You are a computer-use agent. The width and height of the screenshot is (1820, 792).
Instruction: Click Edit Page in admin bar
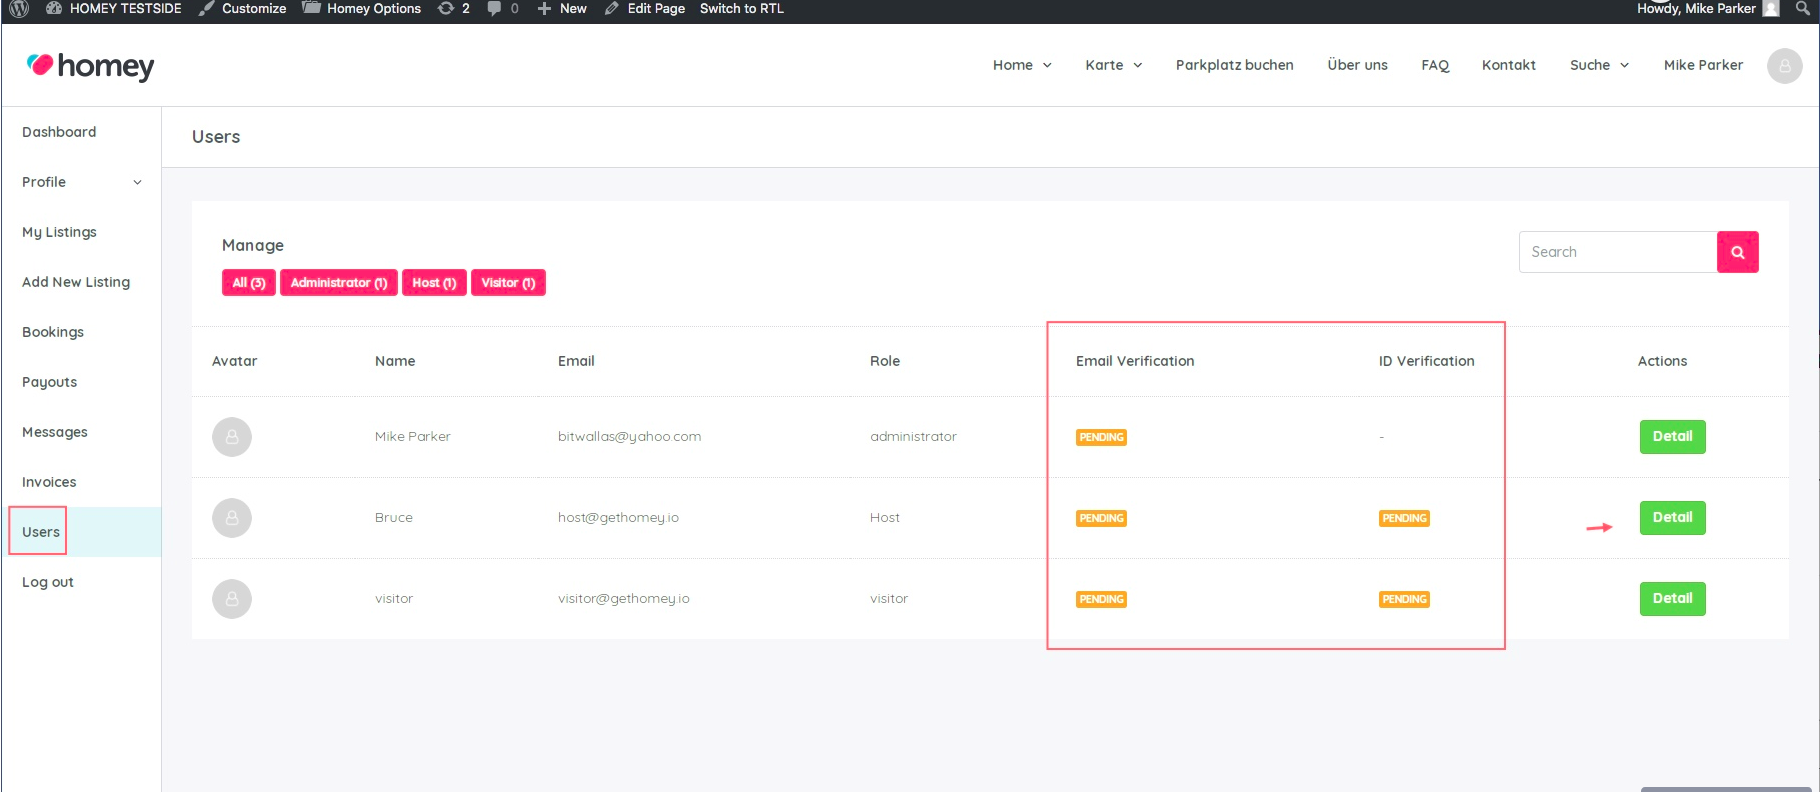[x=645, y=9]
